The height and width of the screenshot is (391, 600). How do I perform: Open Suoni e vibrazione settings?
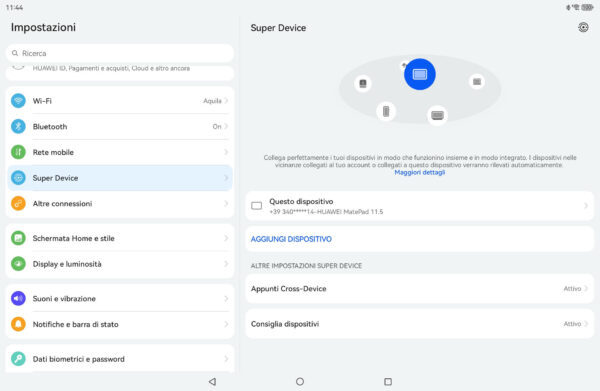(x=120, y=299)
